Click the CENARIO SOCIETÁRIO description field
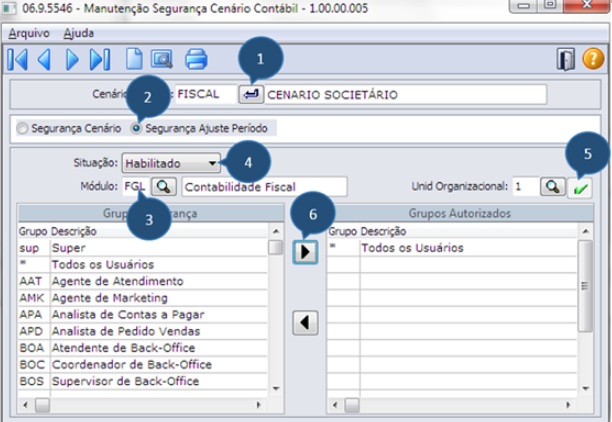Screen dimensions: 612x422 click(406, 94)
